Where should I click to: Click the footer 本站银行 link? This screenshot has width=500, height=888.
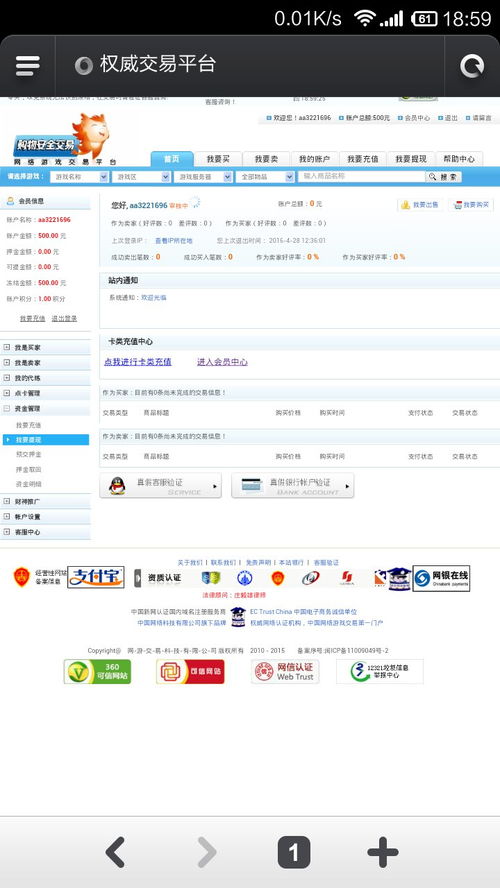(x=291, y=562)
